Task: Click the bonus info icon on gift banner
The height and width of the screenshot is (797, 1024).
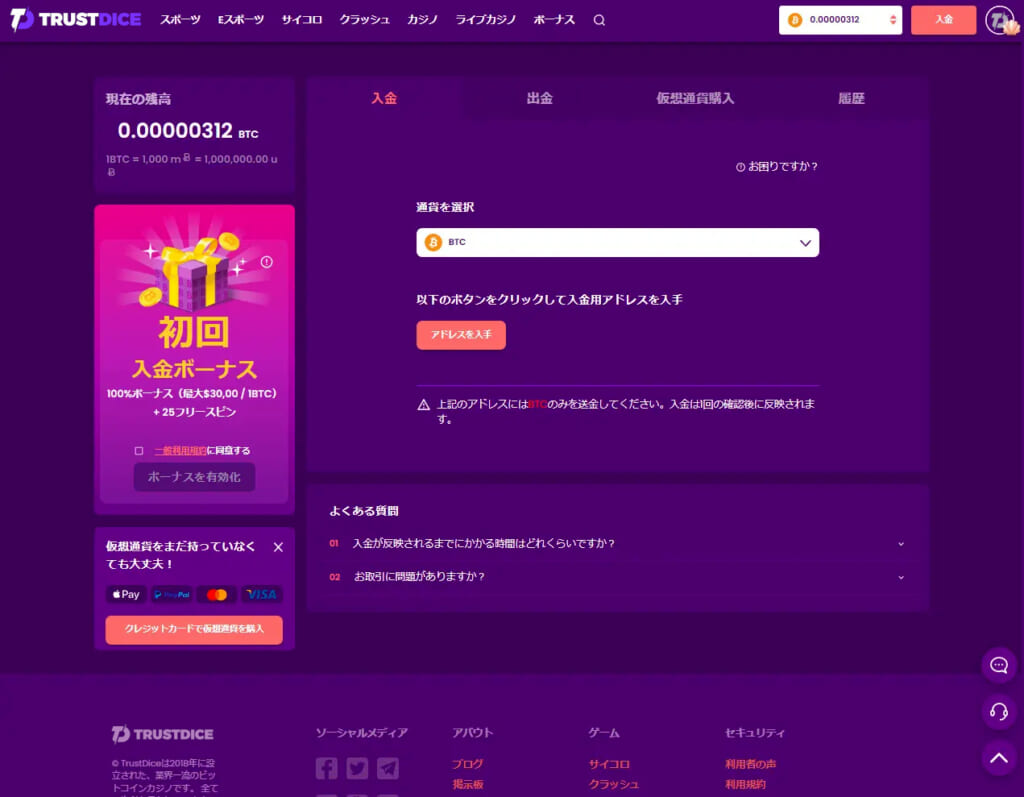Action: [x=266, y=262]
